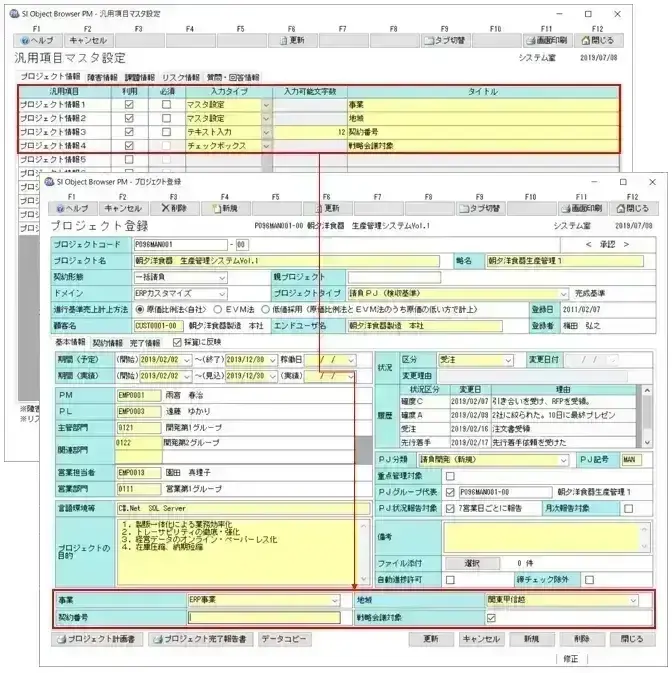
Task: Toggle 必須 checkbox for プロジェクト情報2
Action: pos(166,118)
